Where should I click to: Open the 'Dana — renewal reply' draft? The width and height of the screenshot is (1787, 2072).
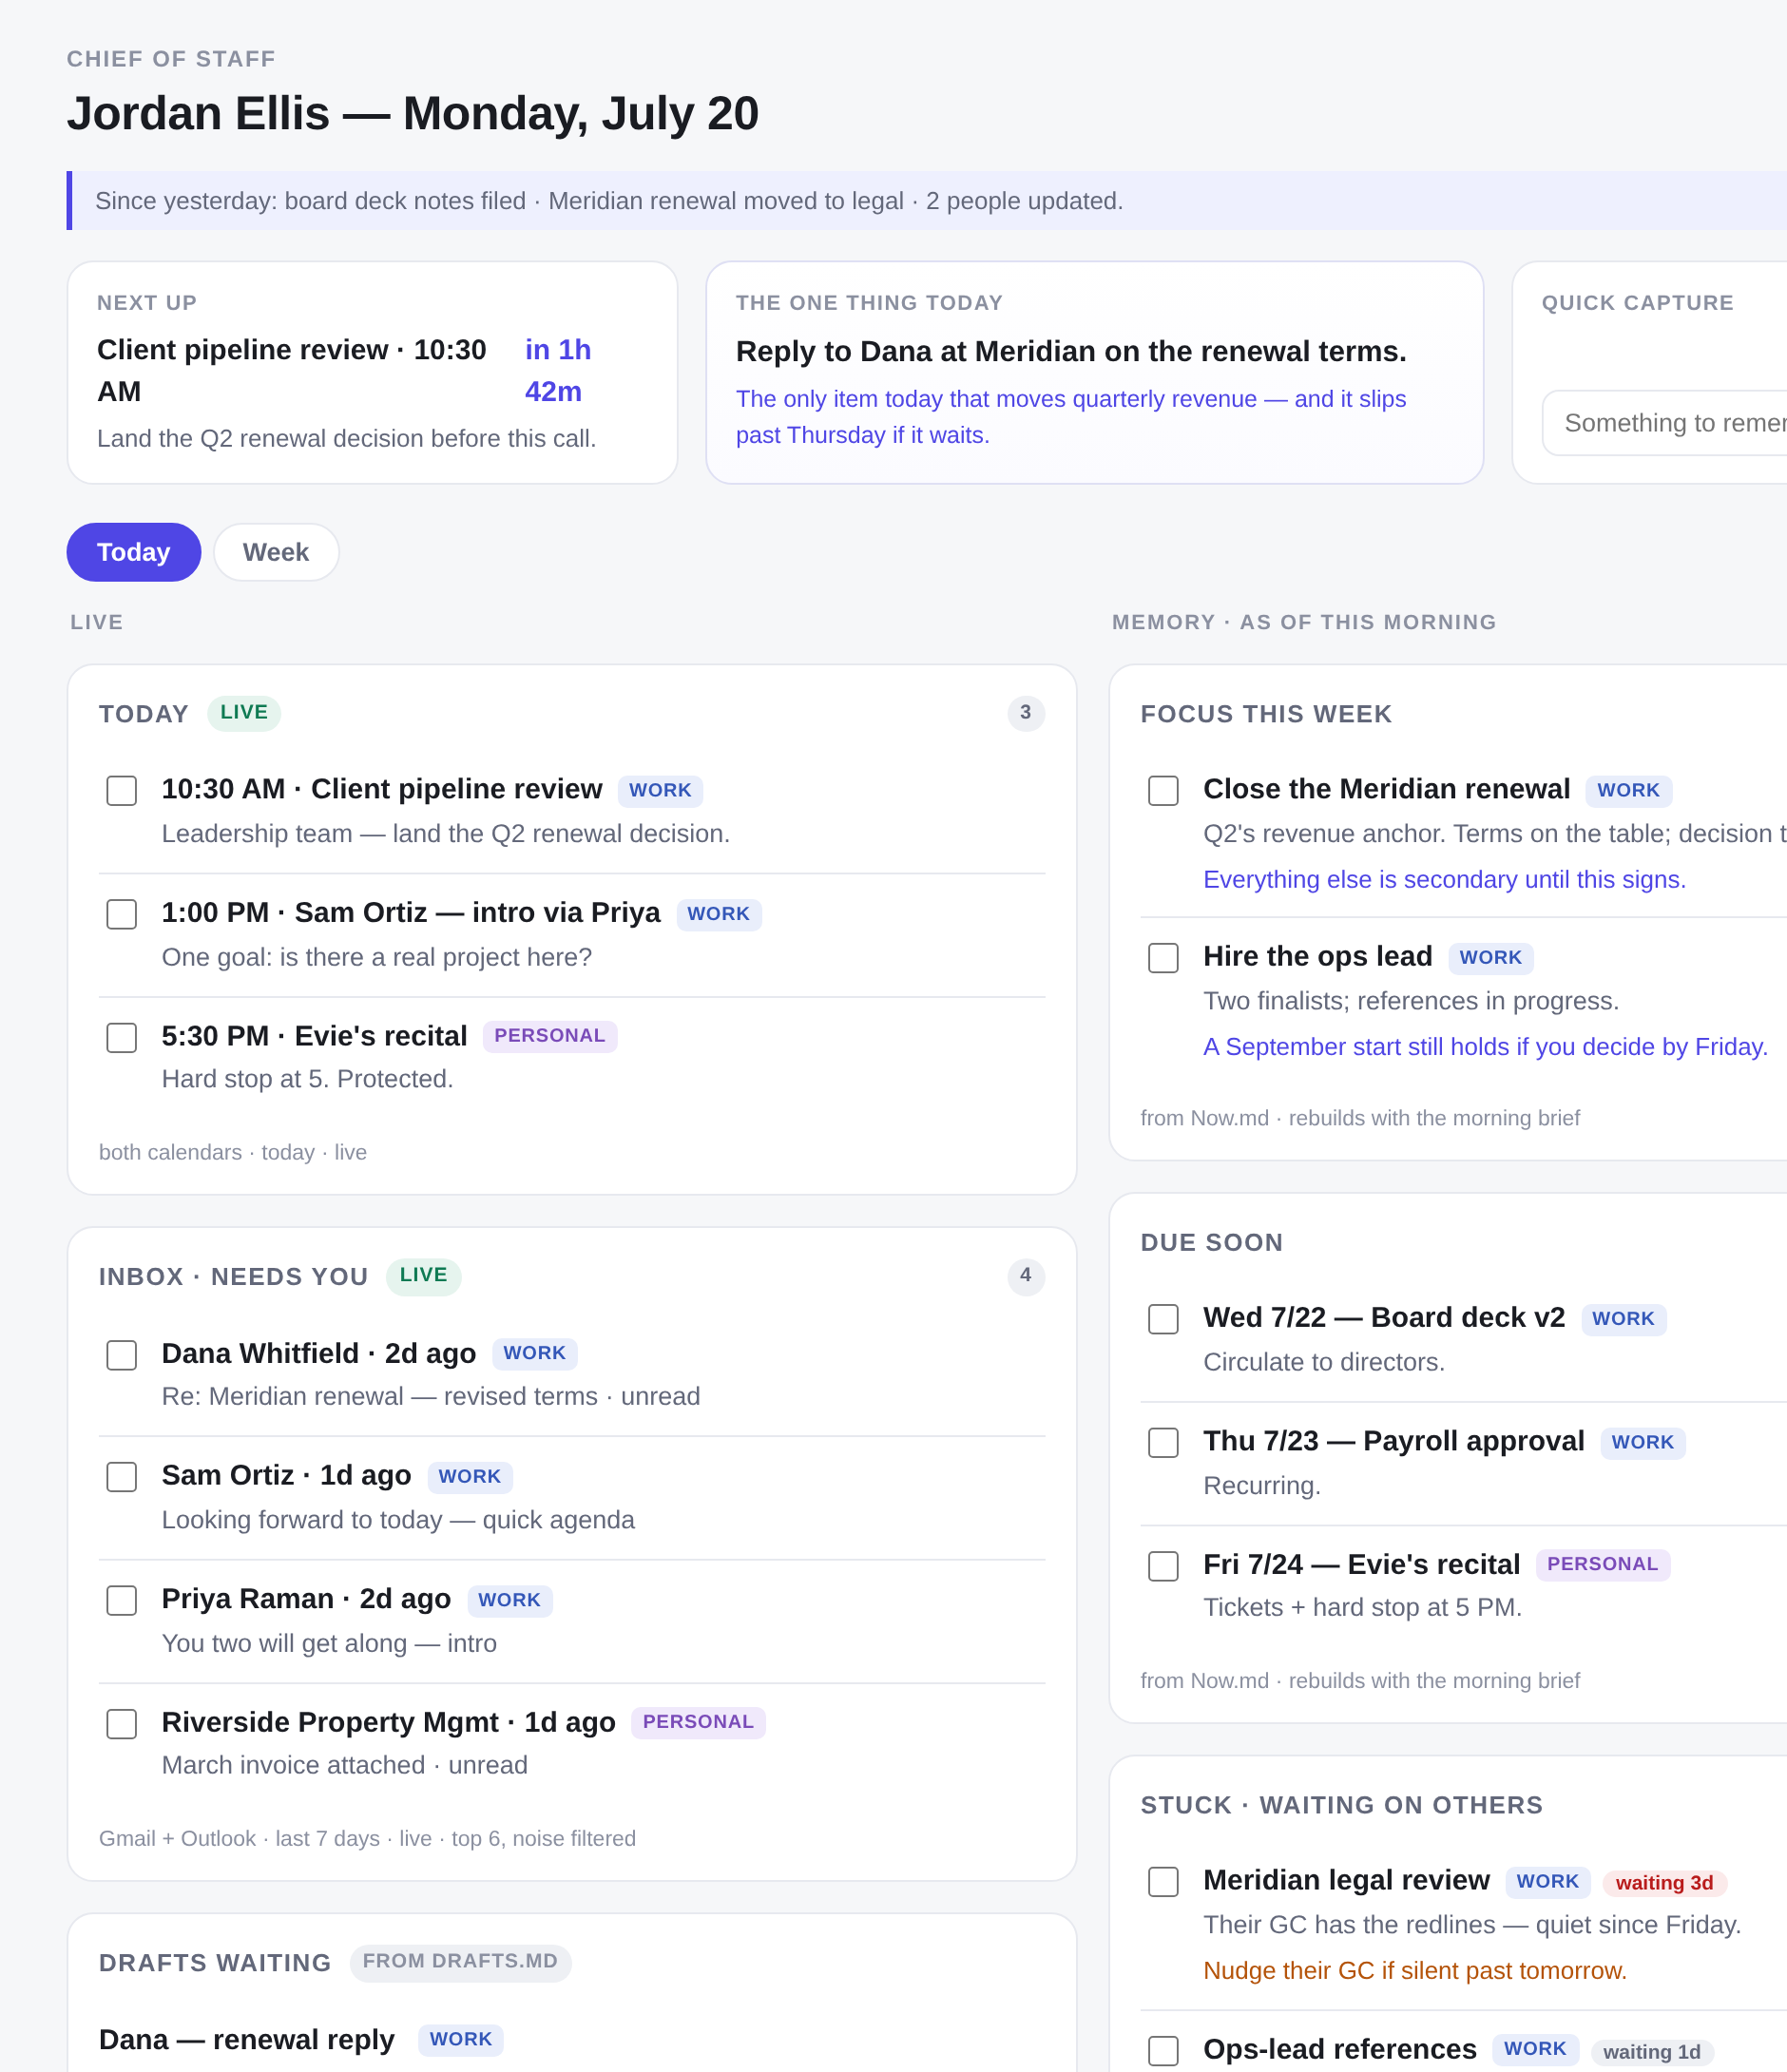point(247,2040)
